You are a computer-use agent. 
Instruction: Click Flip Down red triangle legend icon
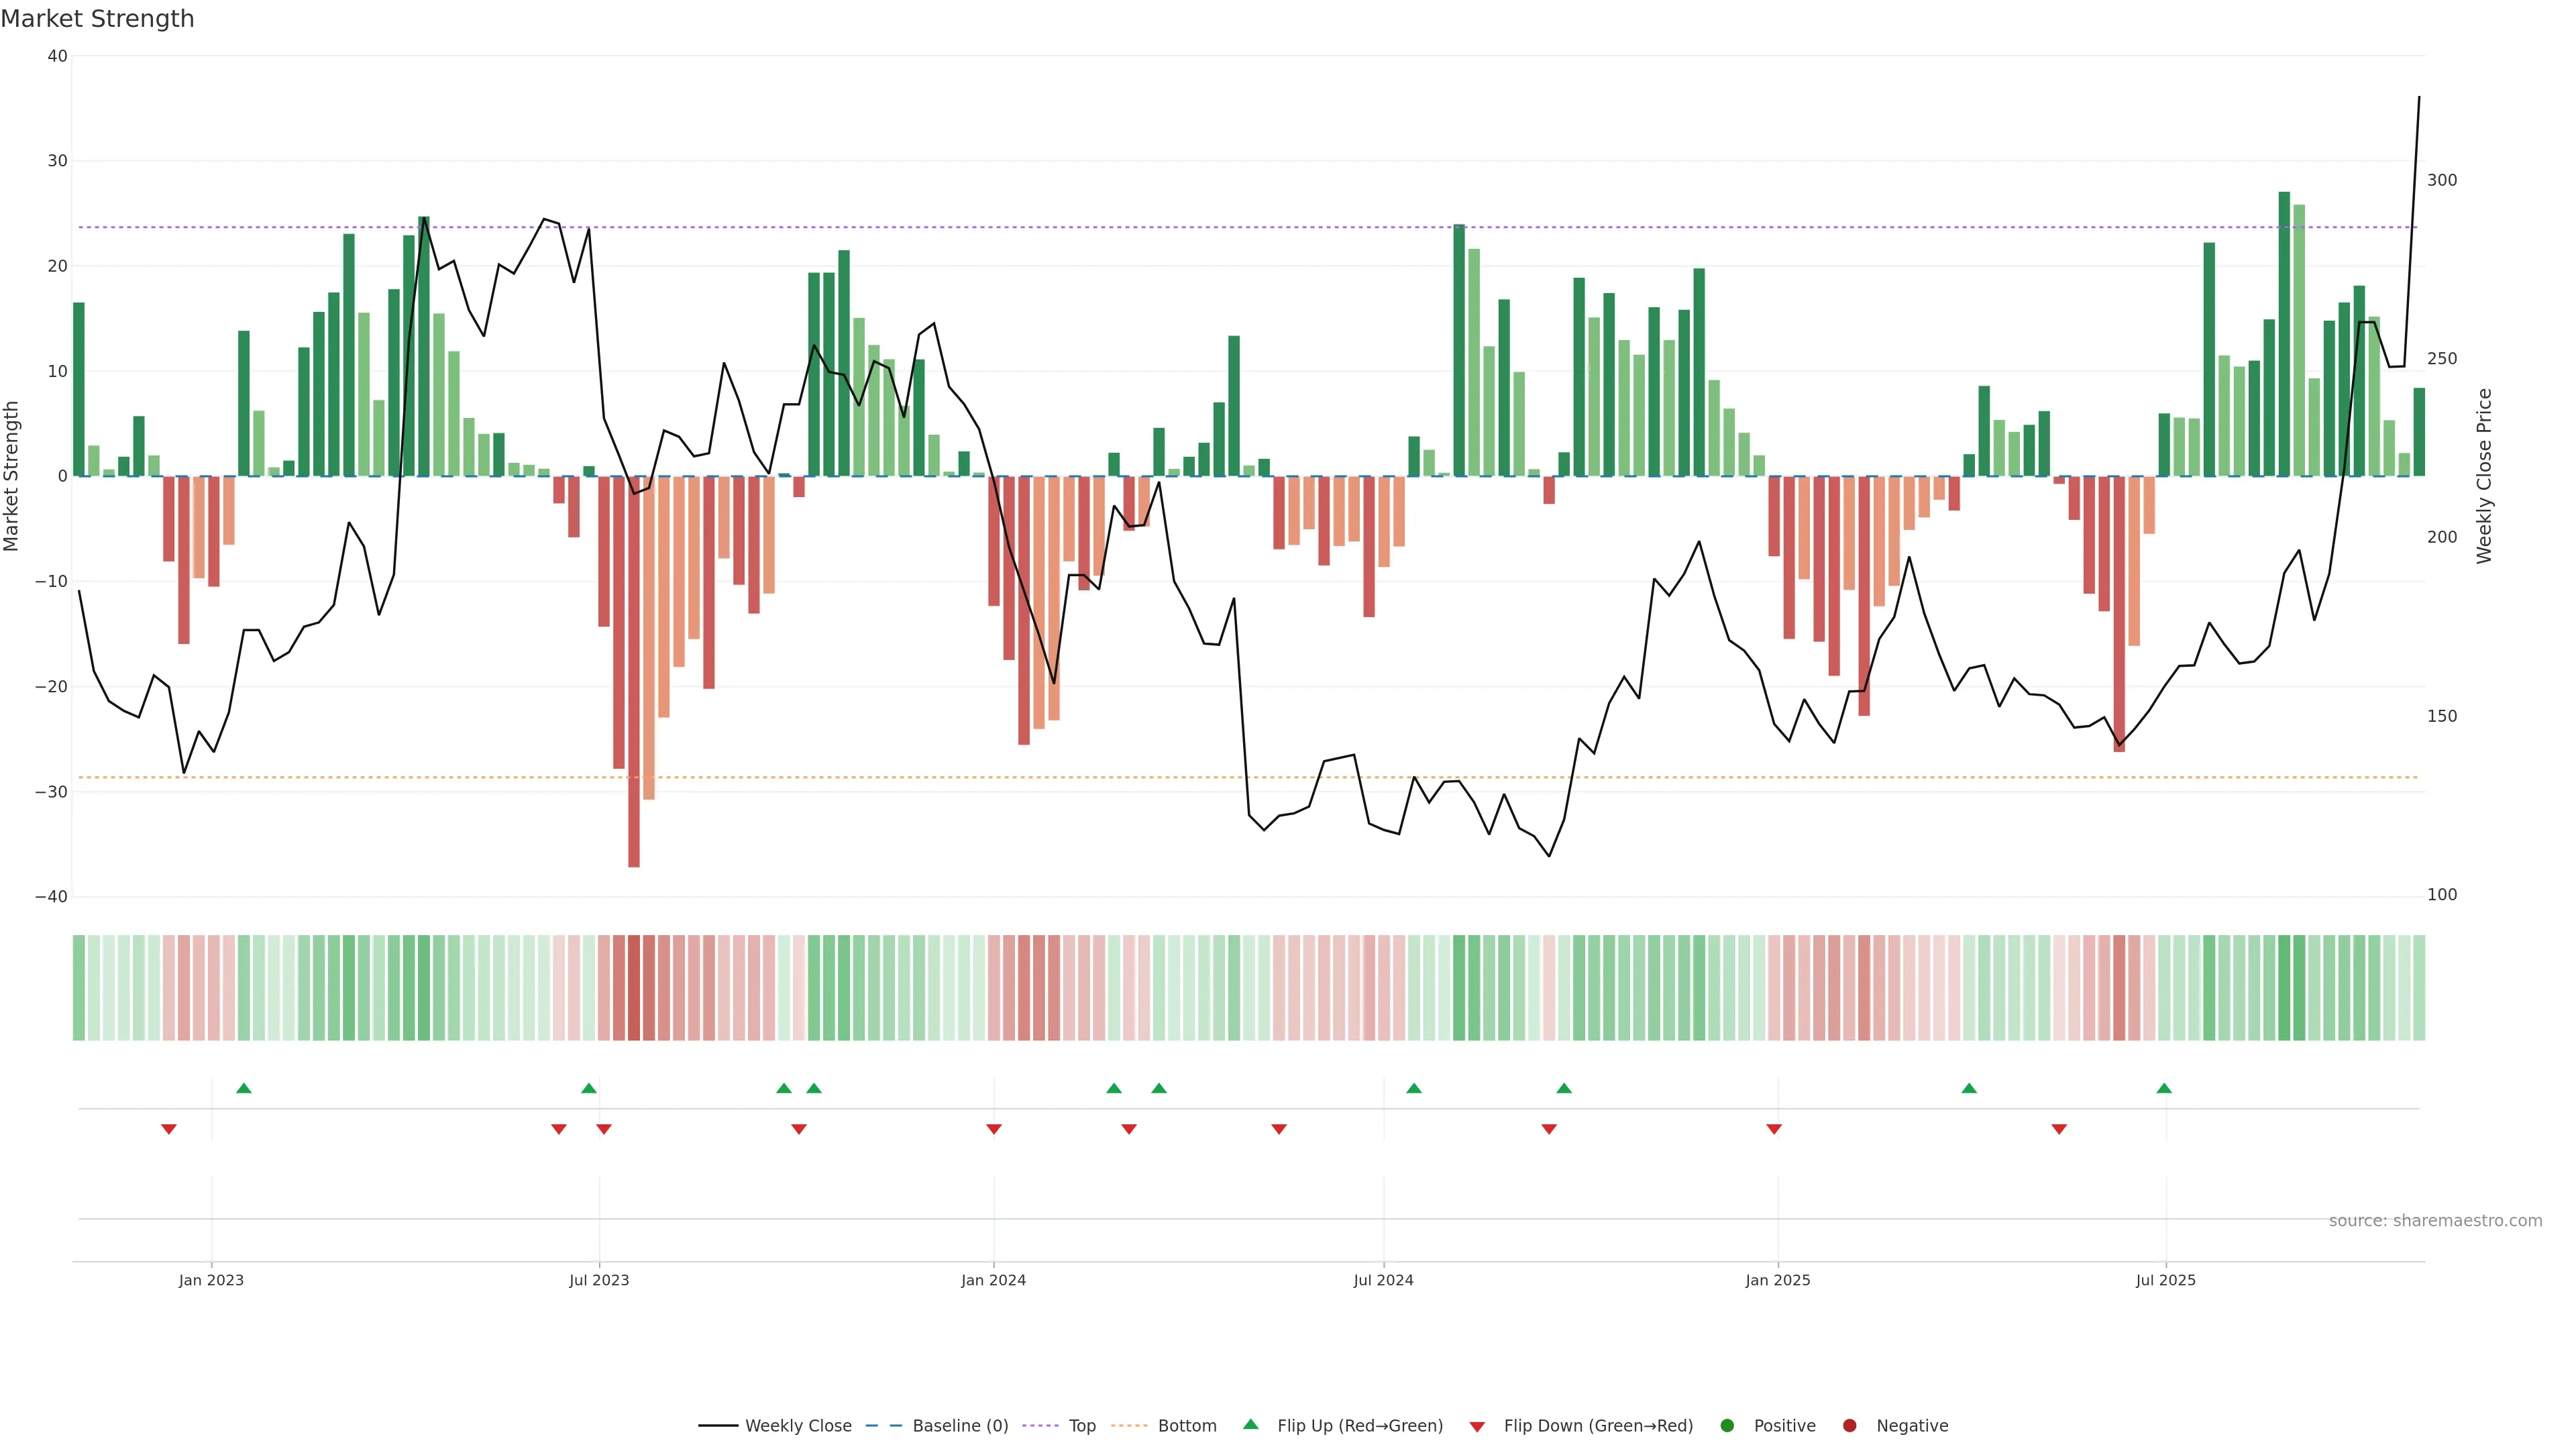1477,1426
